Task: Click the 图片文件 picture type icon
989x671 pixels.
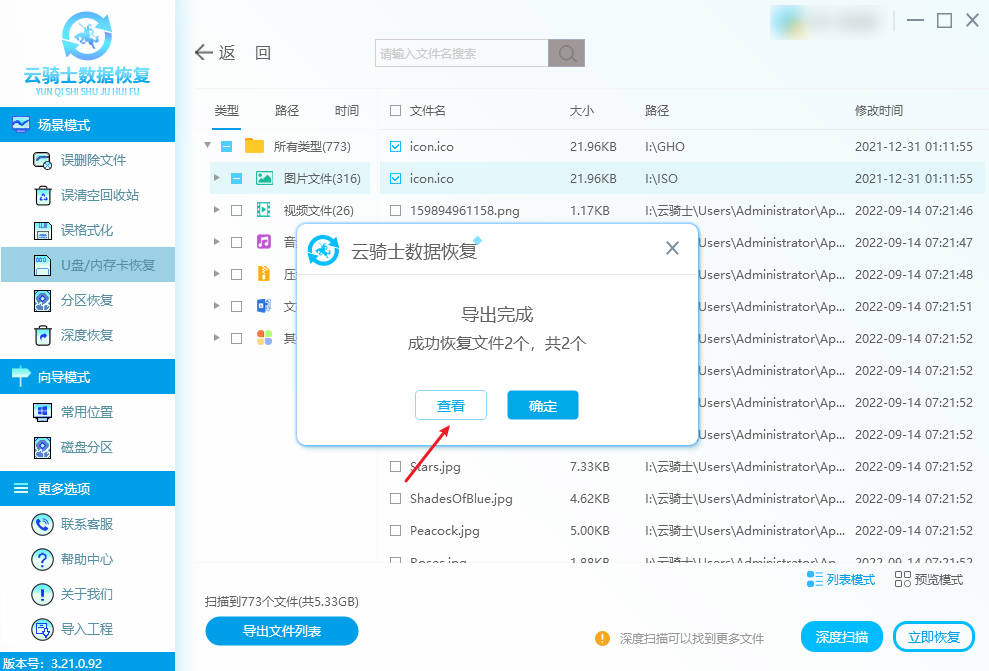Action: (x=264, y=178)
